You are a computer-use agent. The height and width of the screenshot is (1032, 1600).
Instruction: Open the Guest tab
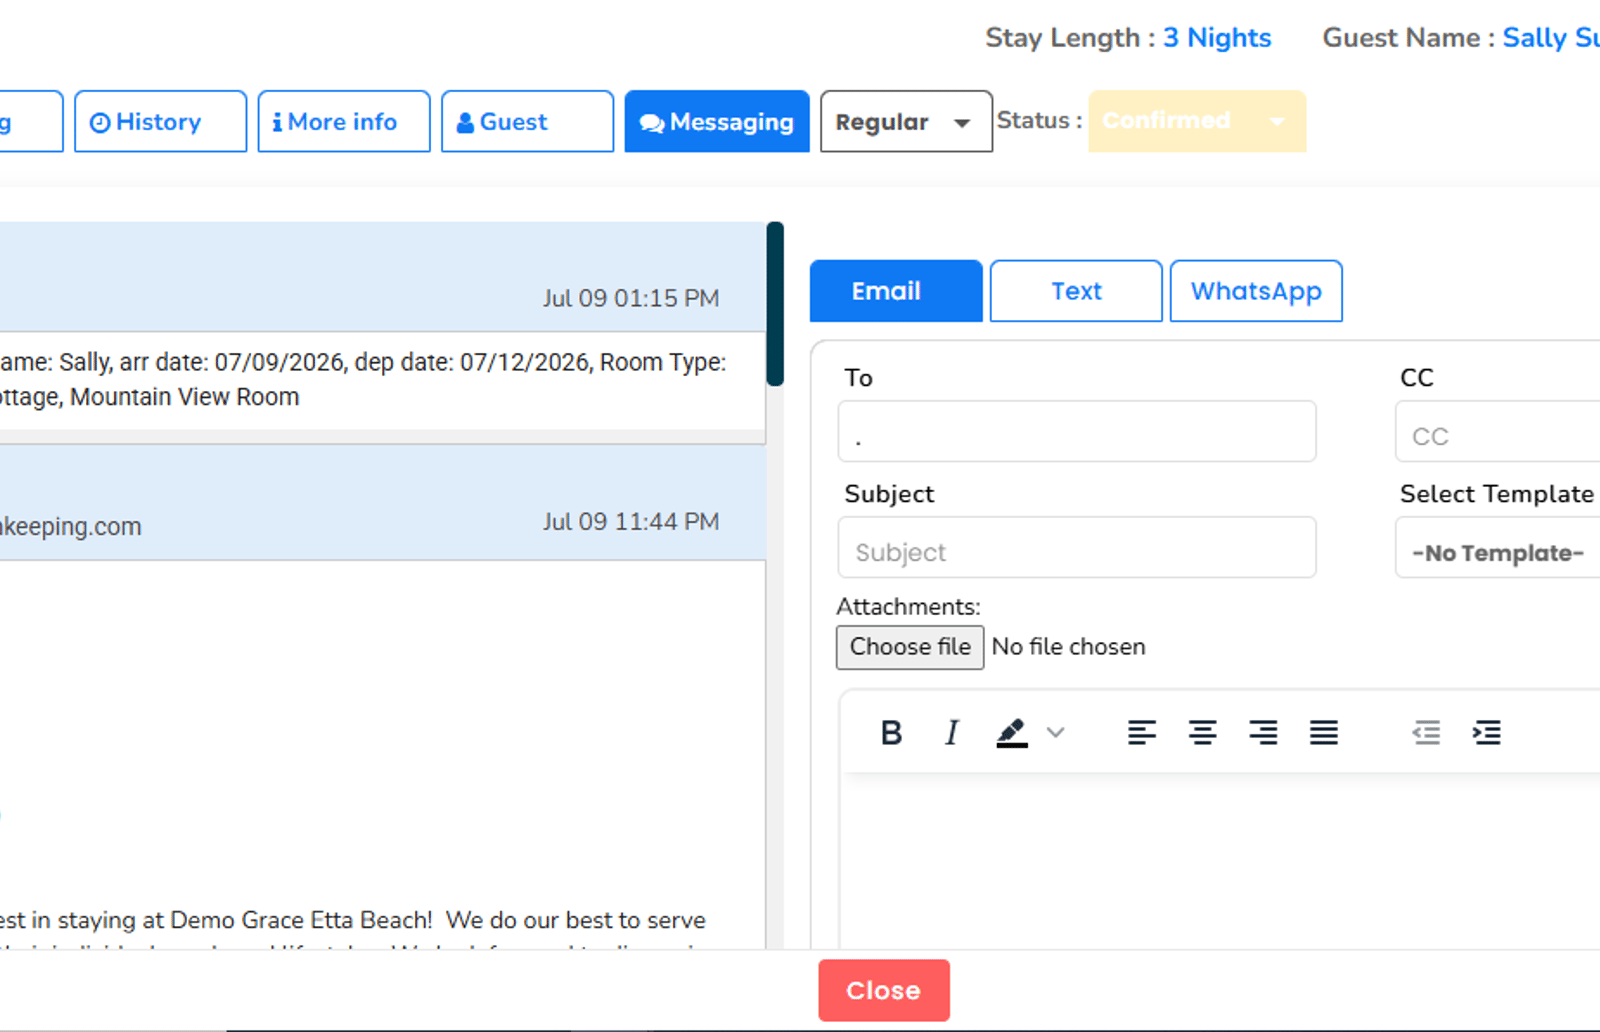pos(527,122)
